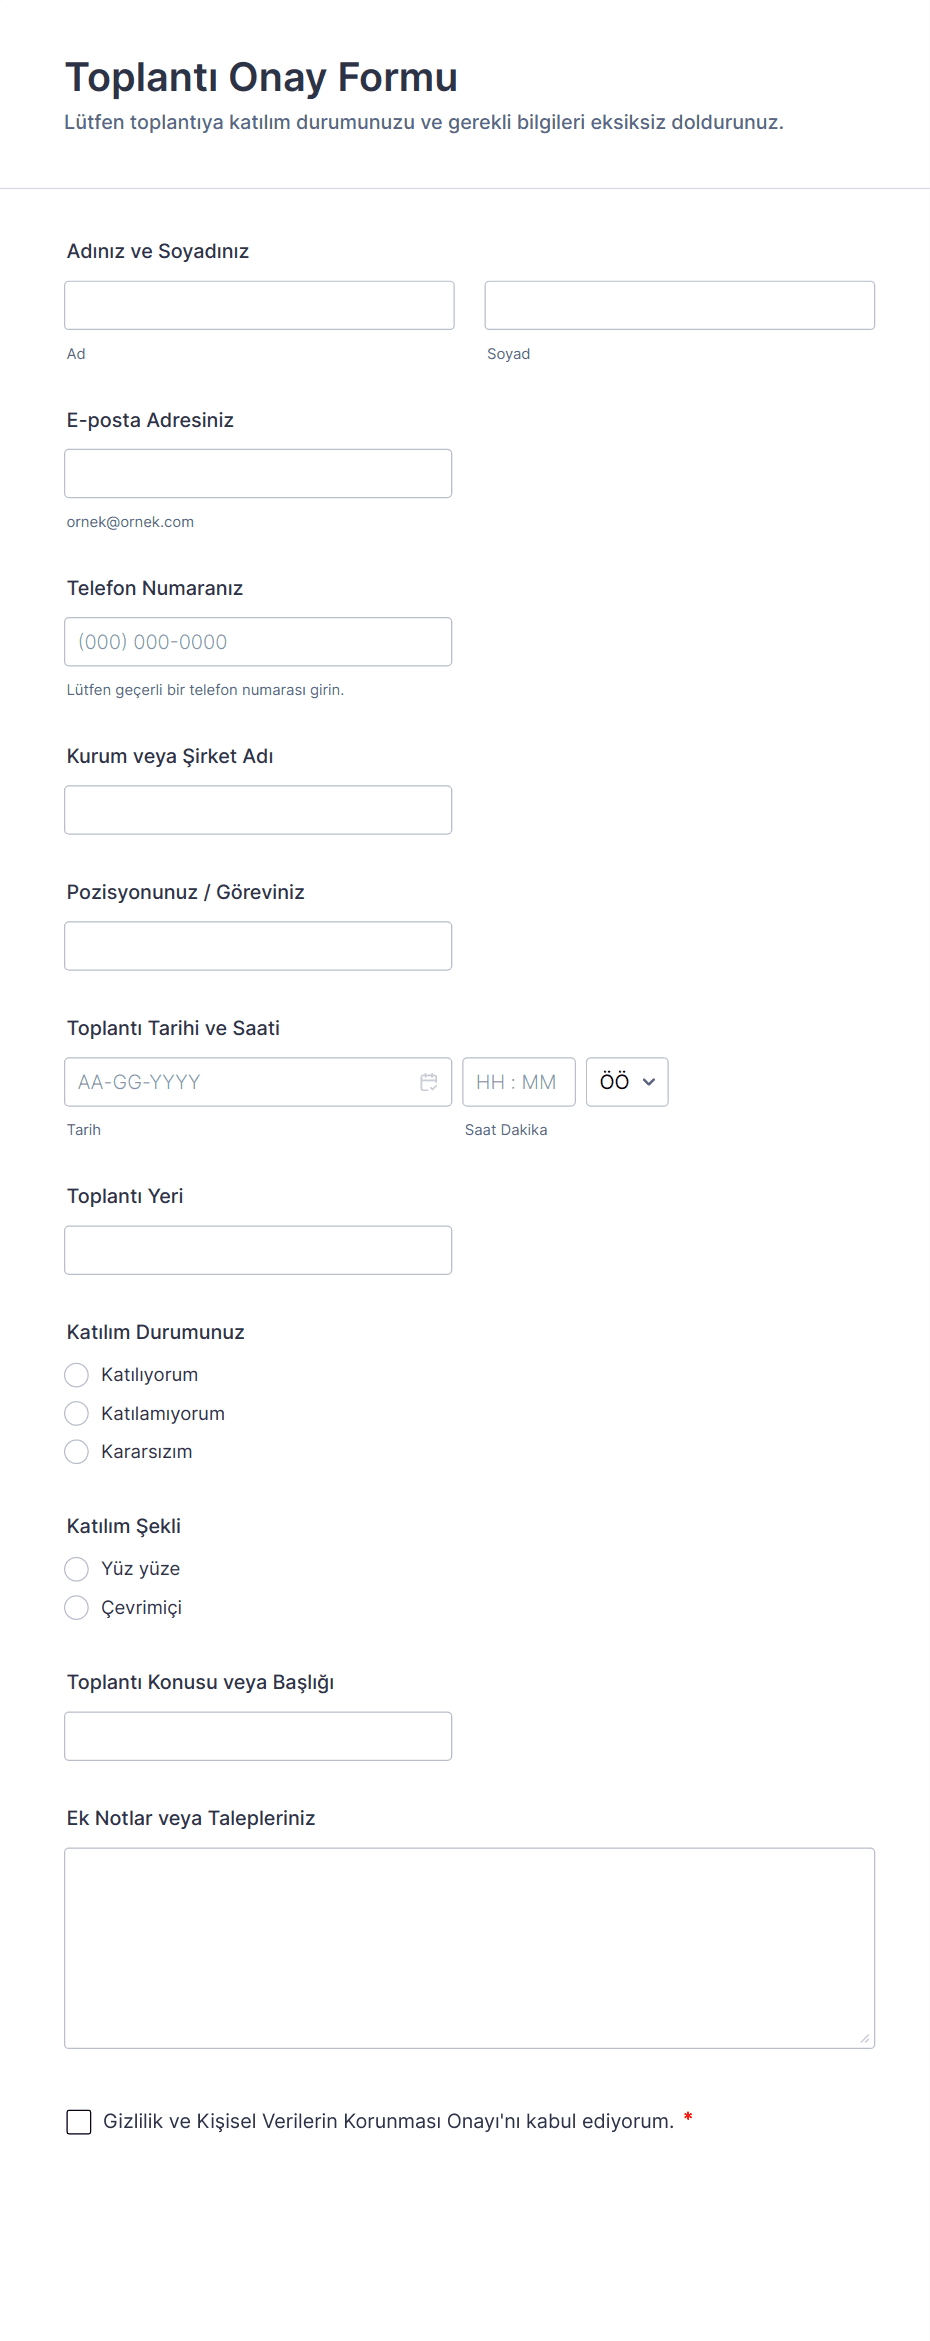Click the E-posta Adresiniz input
The width and height of the screenshot is (930, 2341).
(258, 474)
